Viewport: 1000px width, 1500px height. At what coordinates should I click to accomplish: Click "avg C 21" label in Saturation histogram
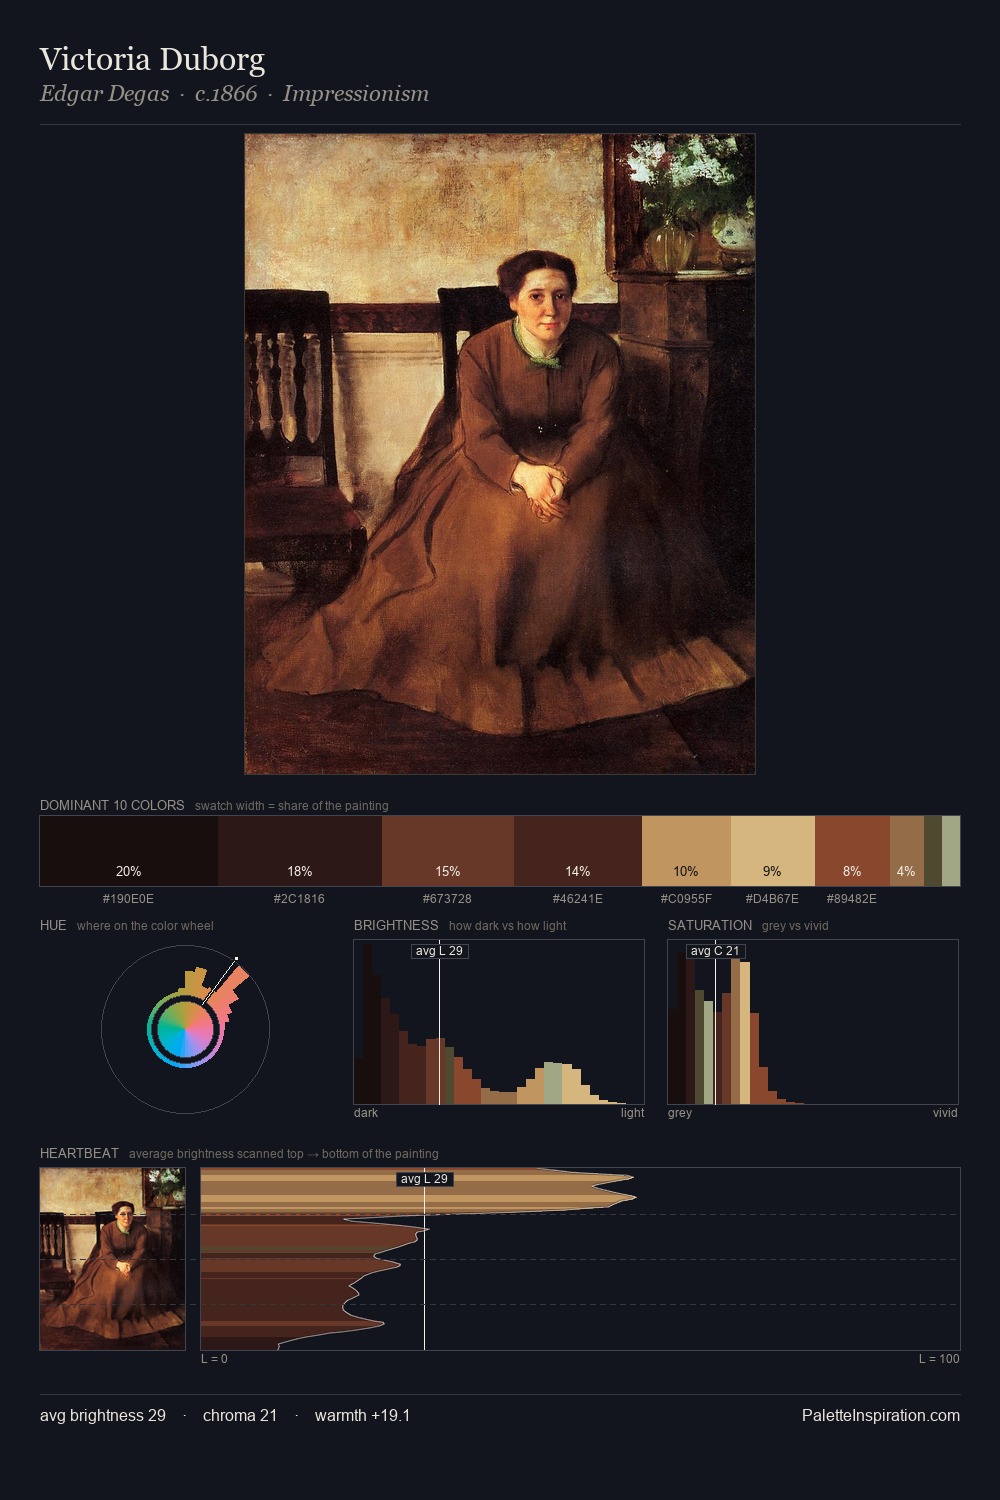click(716, 951)
